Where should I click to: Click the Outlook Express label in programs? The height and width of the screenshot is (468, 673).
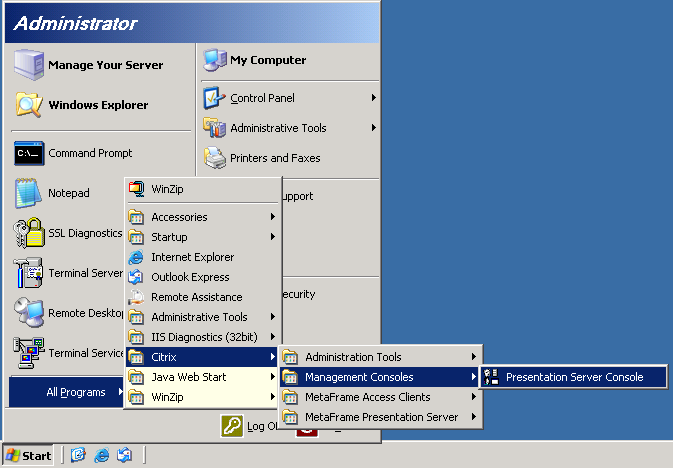tap(190, 277)
